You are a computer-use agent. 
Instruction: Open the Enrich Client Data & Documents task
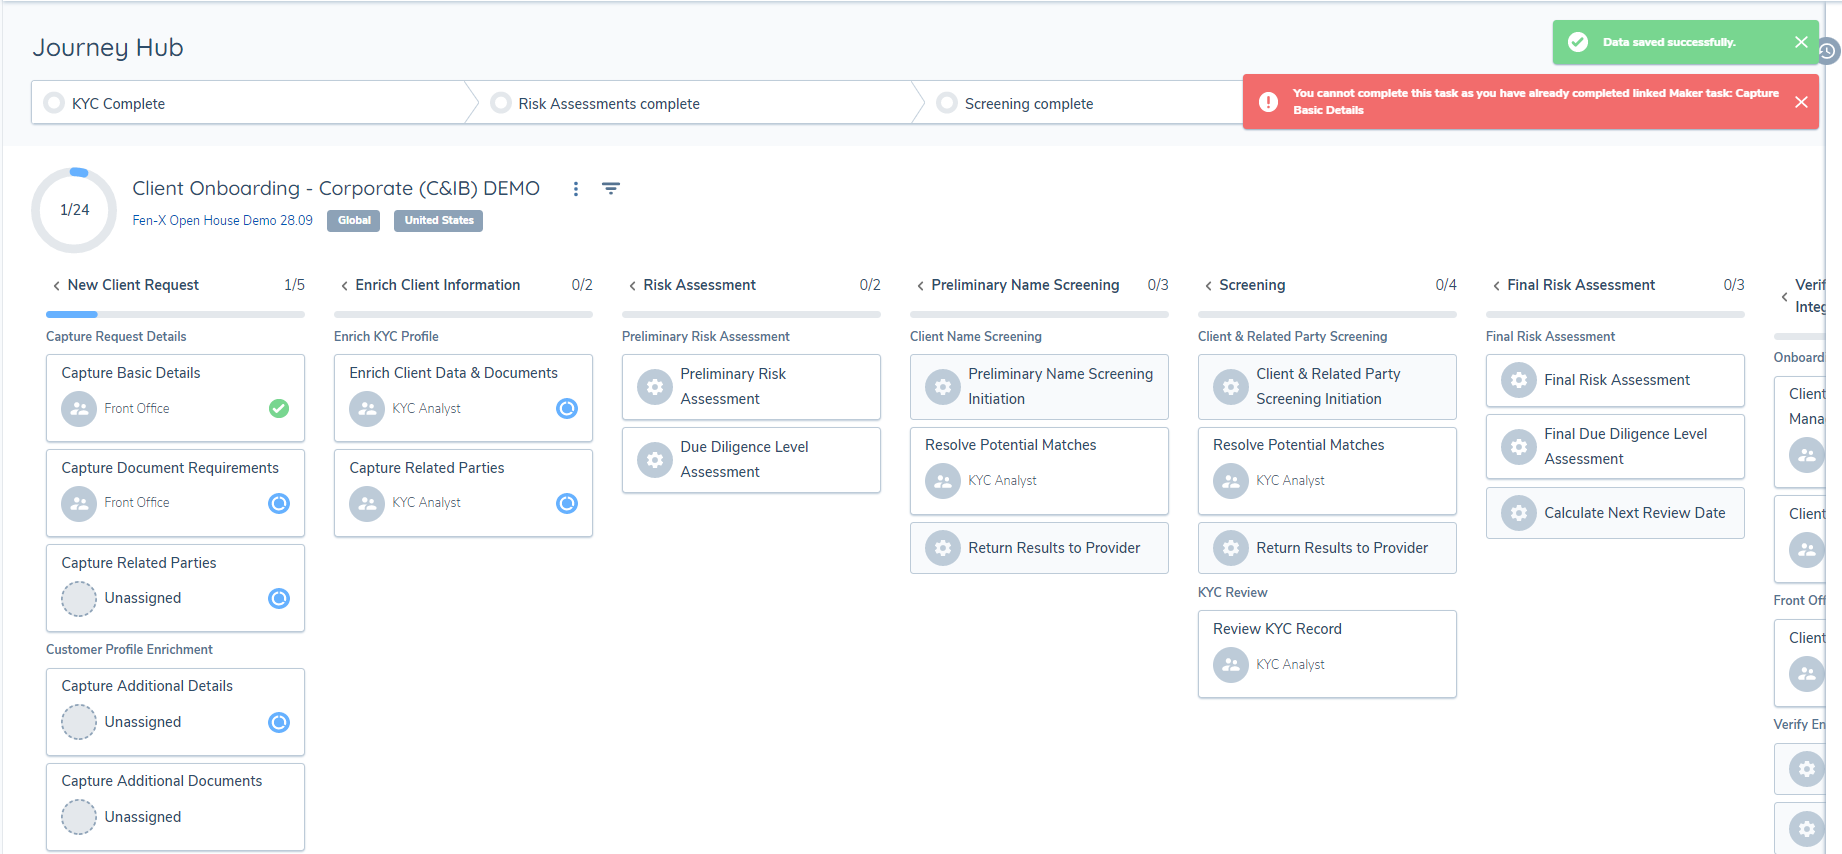click(x=453, y=373)
